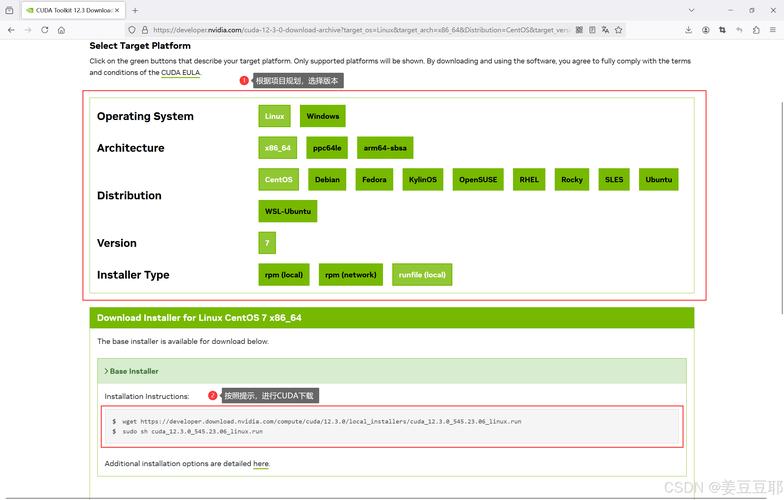Image resolution: width=784 pixels, height=500 pixels.
Task: Open a new tab with plus button
Action: [135, 10]
